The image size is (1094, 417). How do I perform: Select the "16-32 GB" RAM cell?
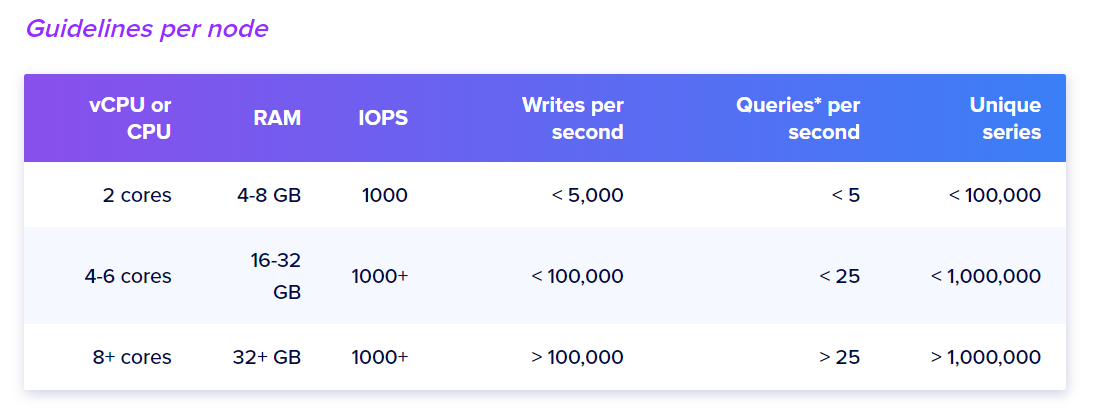(275, 276)
